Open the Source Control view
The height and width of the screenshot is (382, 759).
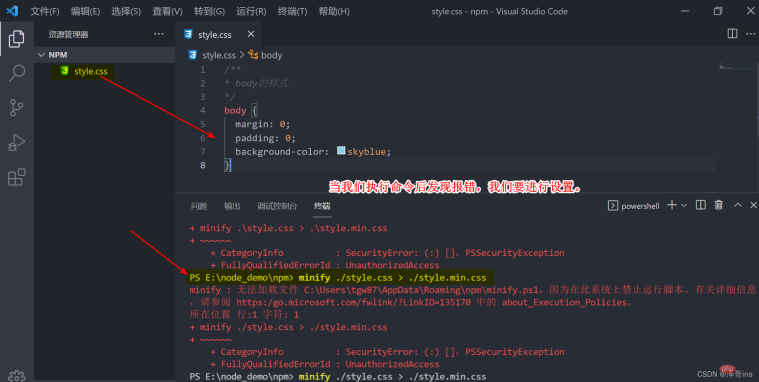[x=16, y=107]
